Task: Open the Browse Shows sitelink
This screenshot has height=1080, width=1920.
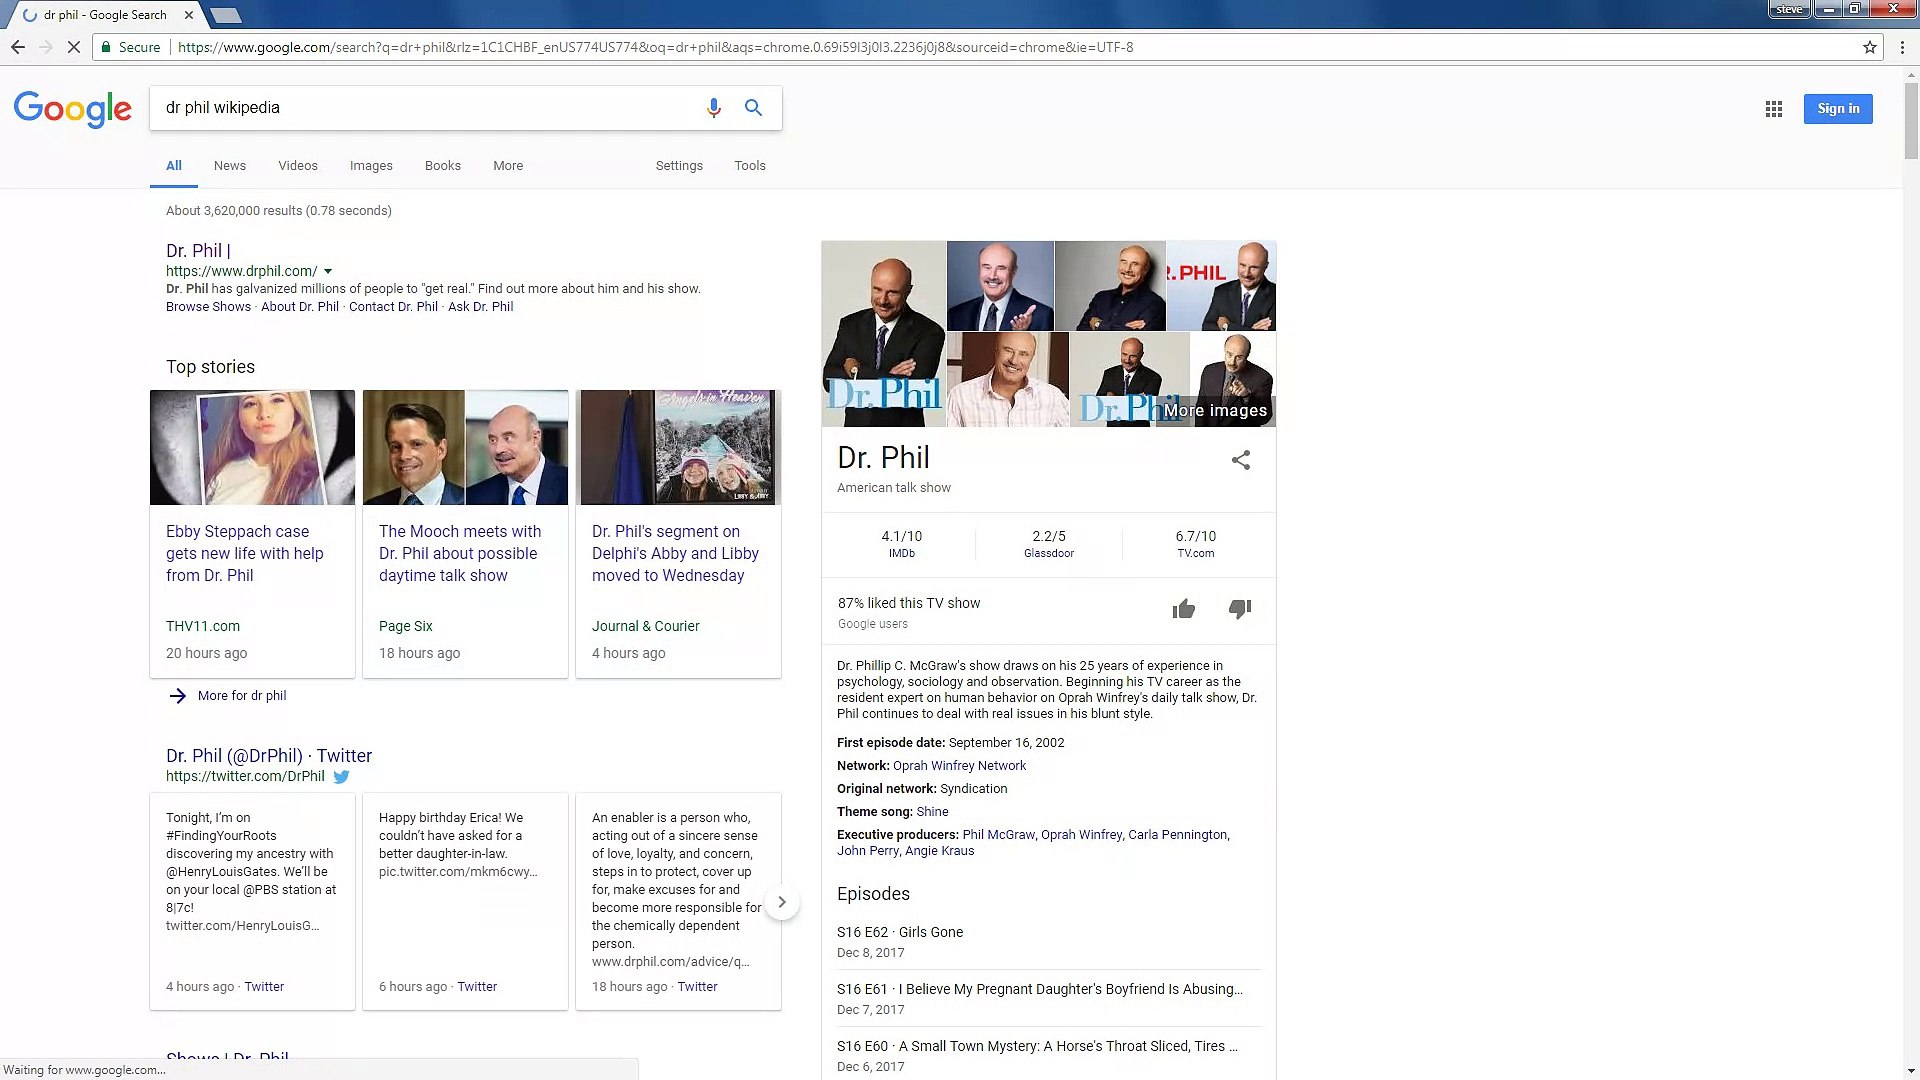Action: [208, 307]
